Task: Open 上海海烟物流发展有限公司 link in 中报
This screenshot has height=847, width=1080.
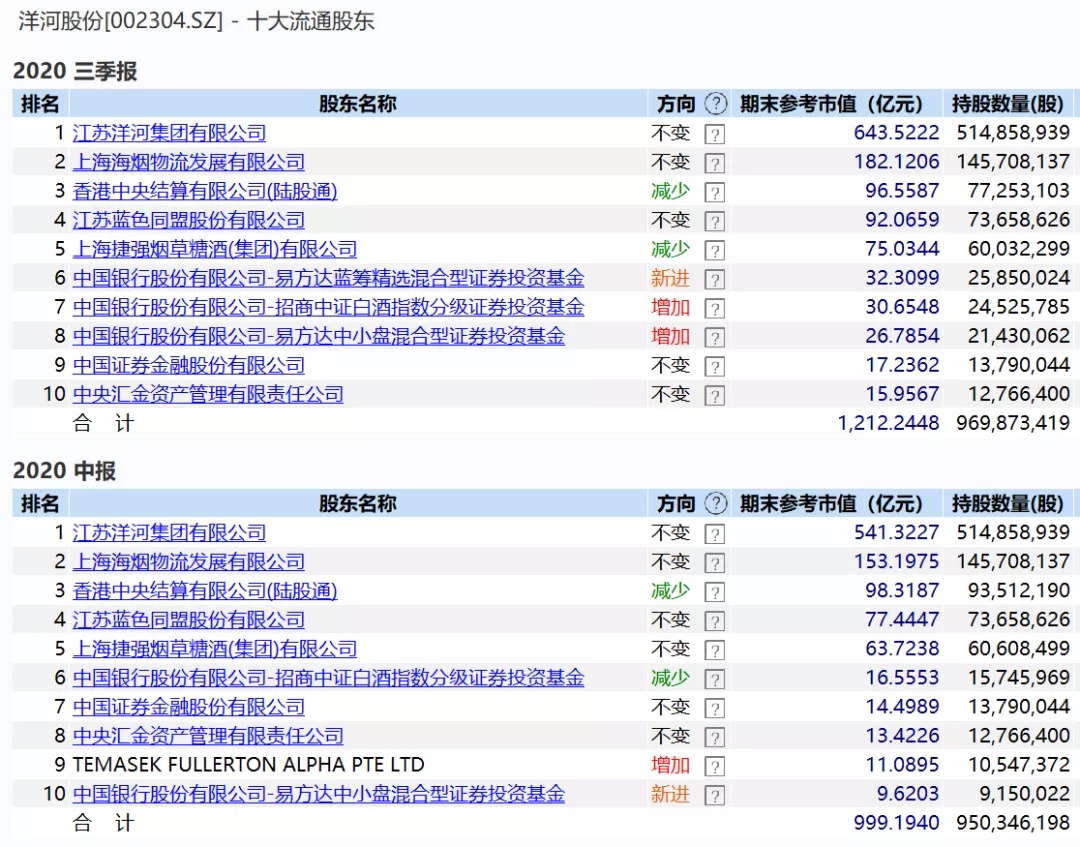Action: [x=189, y=561]
